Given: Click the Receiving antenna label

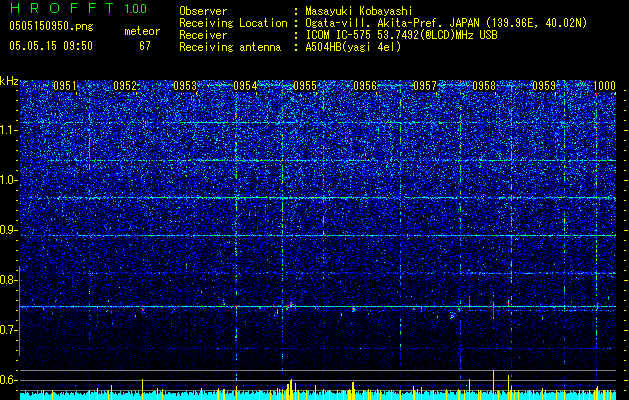Looking at the screenshot, I should (x=230, y=47).
